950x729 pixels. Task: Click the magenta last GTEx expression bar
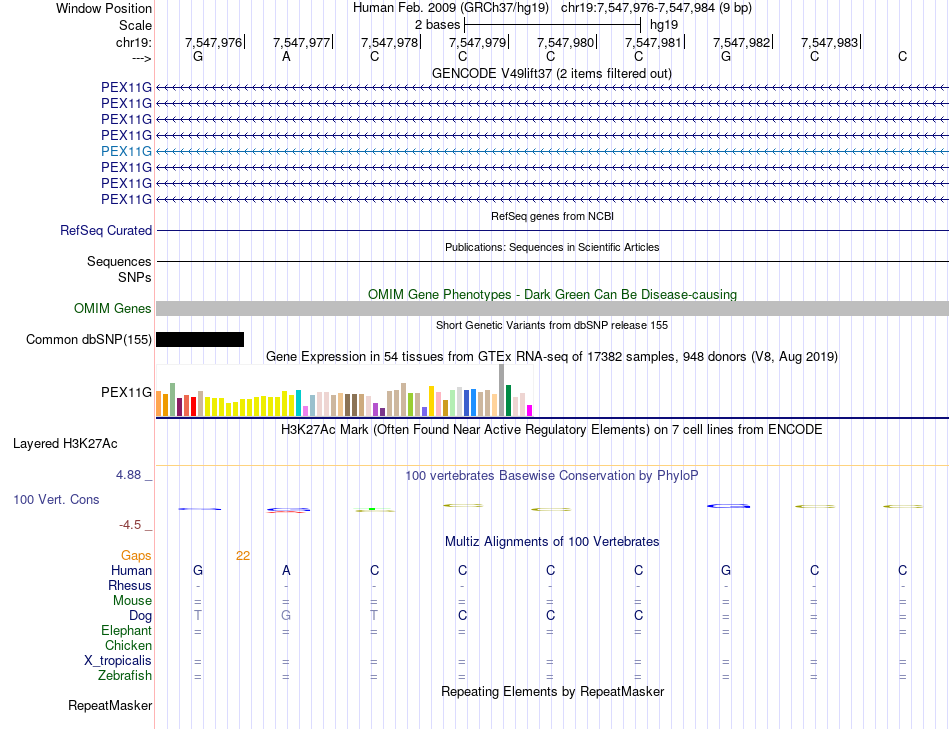point(530,410)
